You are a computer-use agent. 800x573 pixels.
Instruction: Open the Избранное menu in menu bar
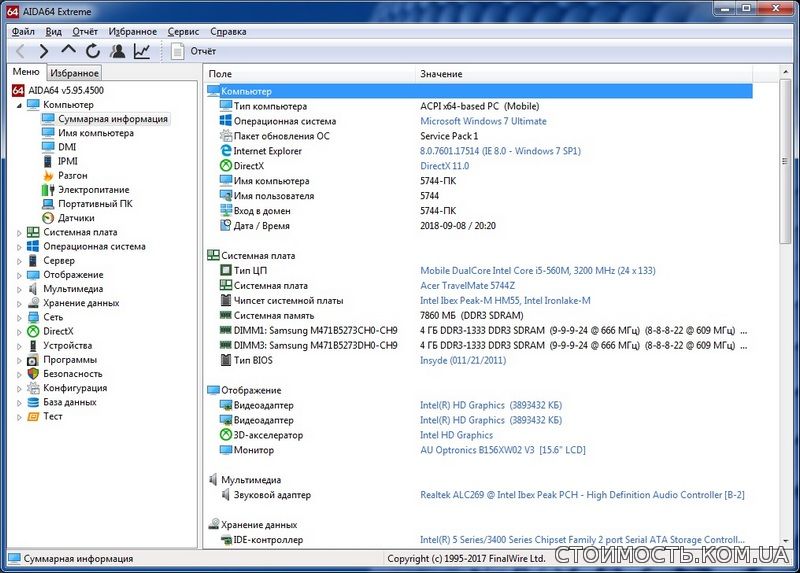[x=133, y=32]
